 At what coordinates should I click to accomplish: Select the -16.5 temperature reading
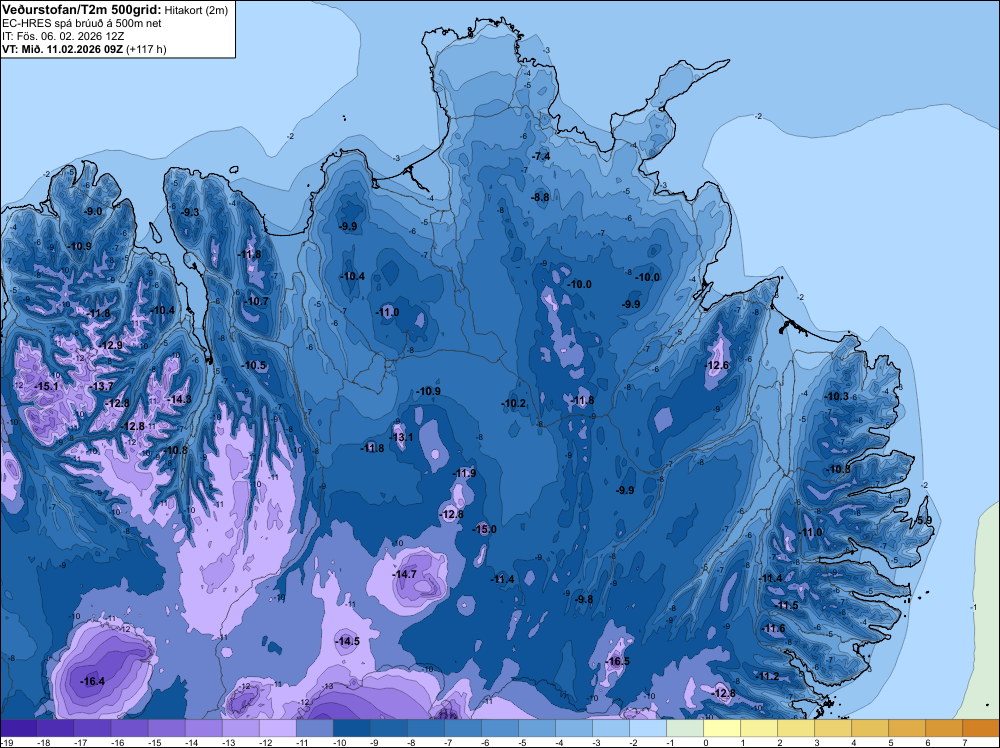[x=617, y=661]
